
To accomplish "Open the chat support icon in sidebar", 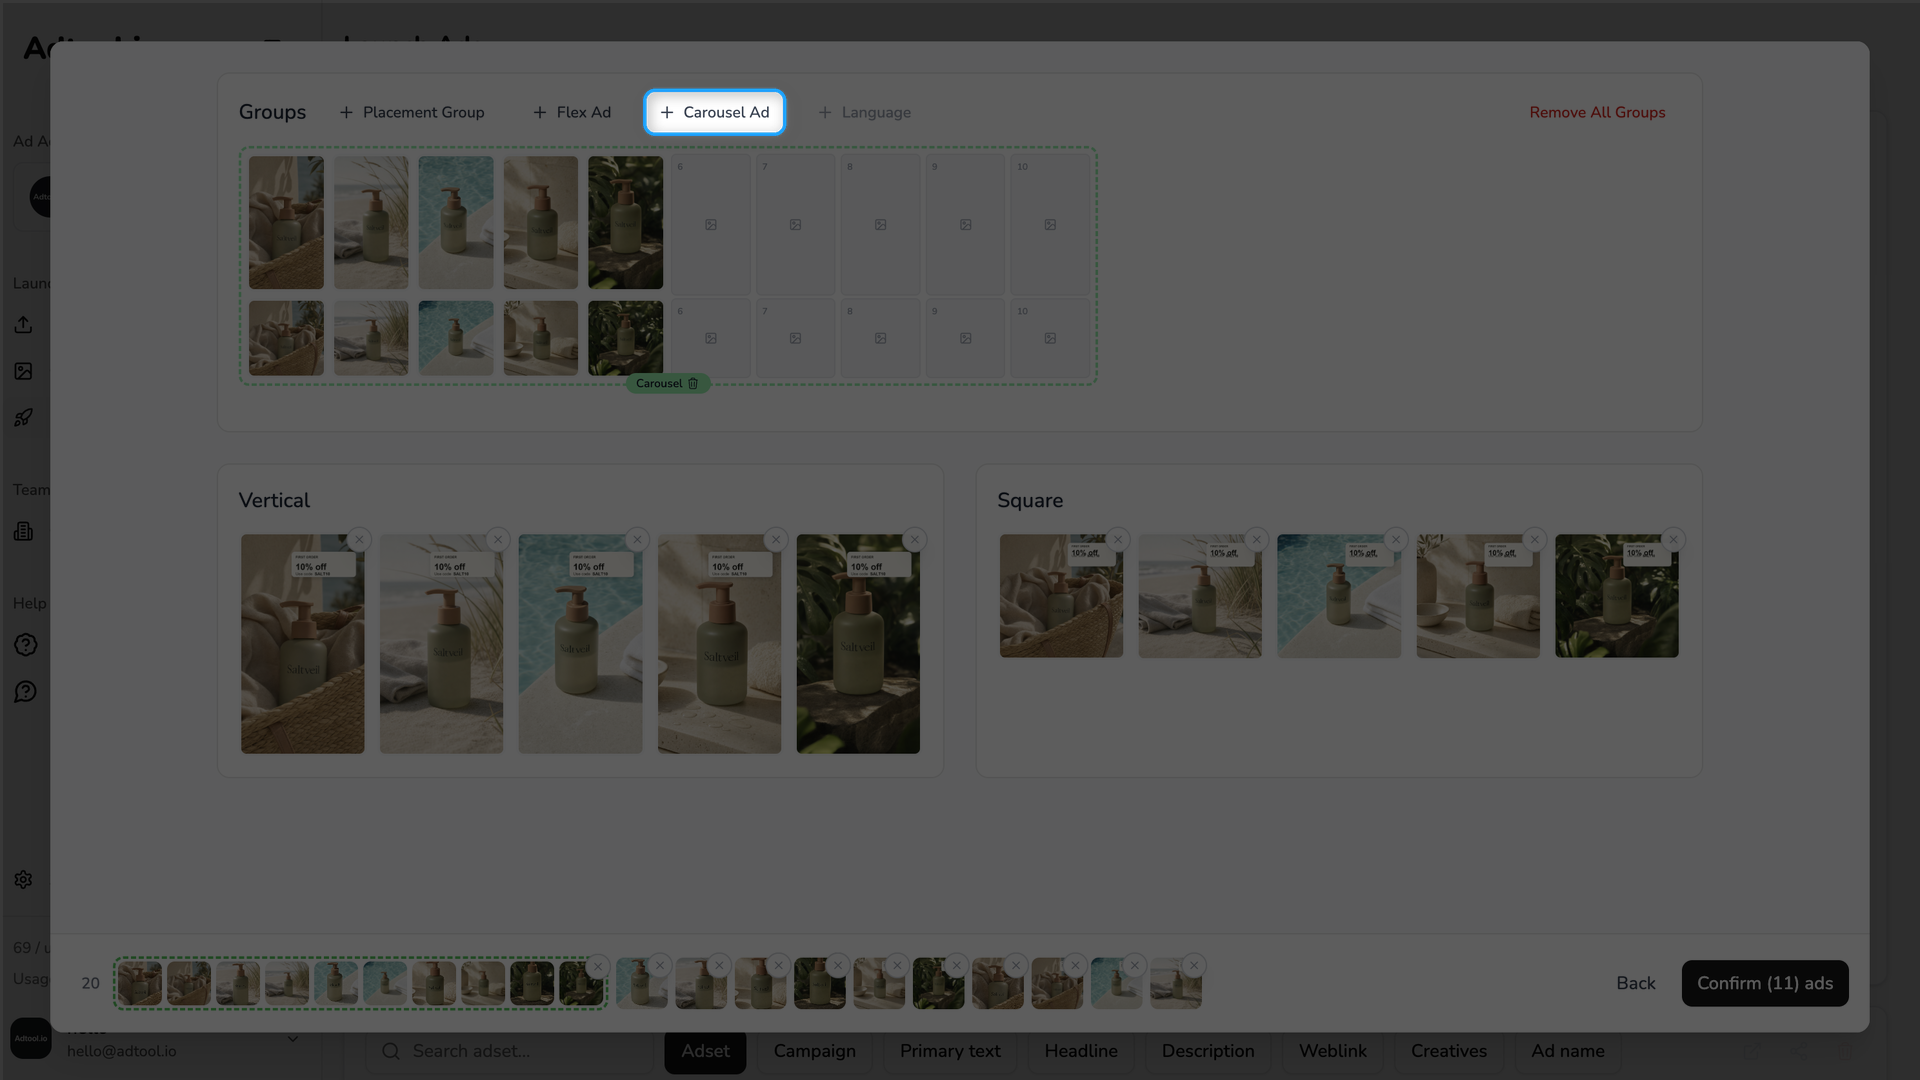I will [x=26, y=692].
